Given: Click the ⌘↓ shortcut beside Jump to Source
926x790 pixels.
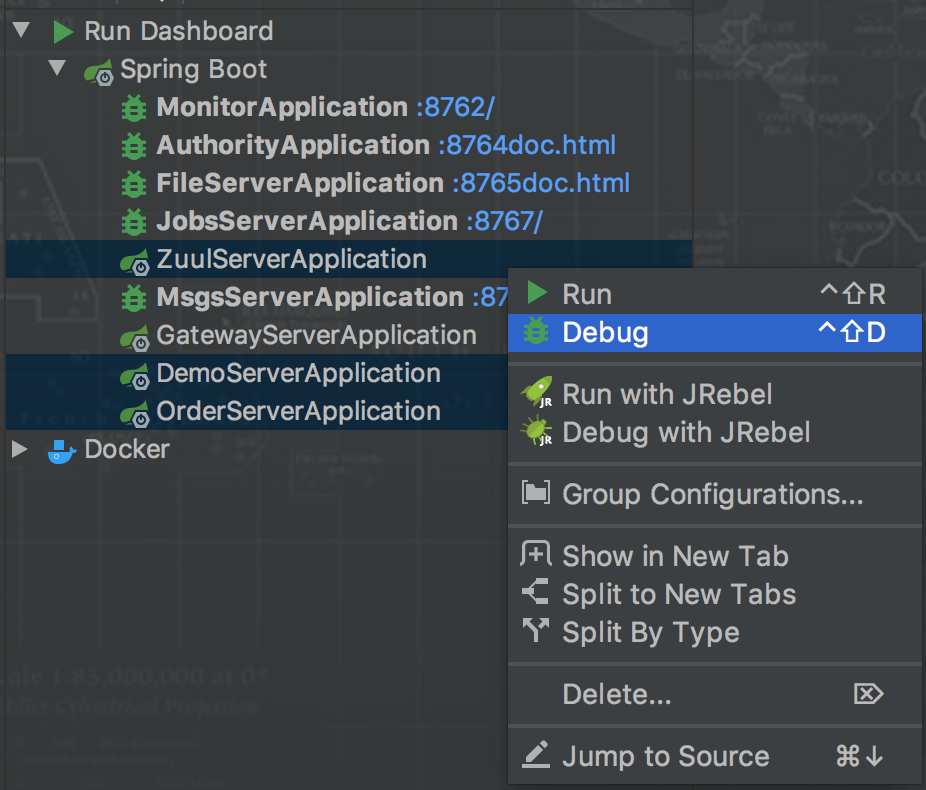Looking at the screenshot, I should point(860,756).
